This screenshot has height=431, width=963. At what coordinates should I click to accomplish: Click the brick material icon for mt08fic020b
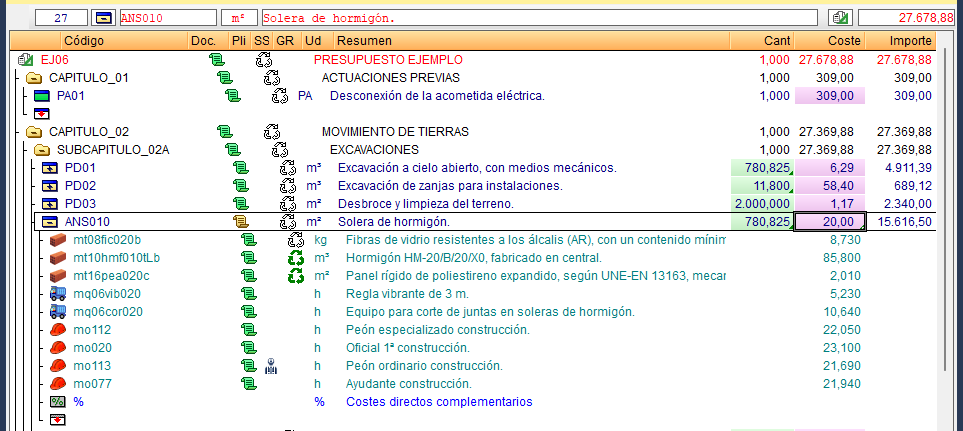tap(58, 240)
